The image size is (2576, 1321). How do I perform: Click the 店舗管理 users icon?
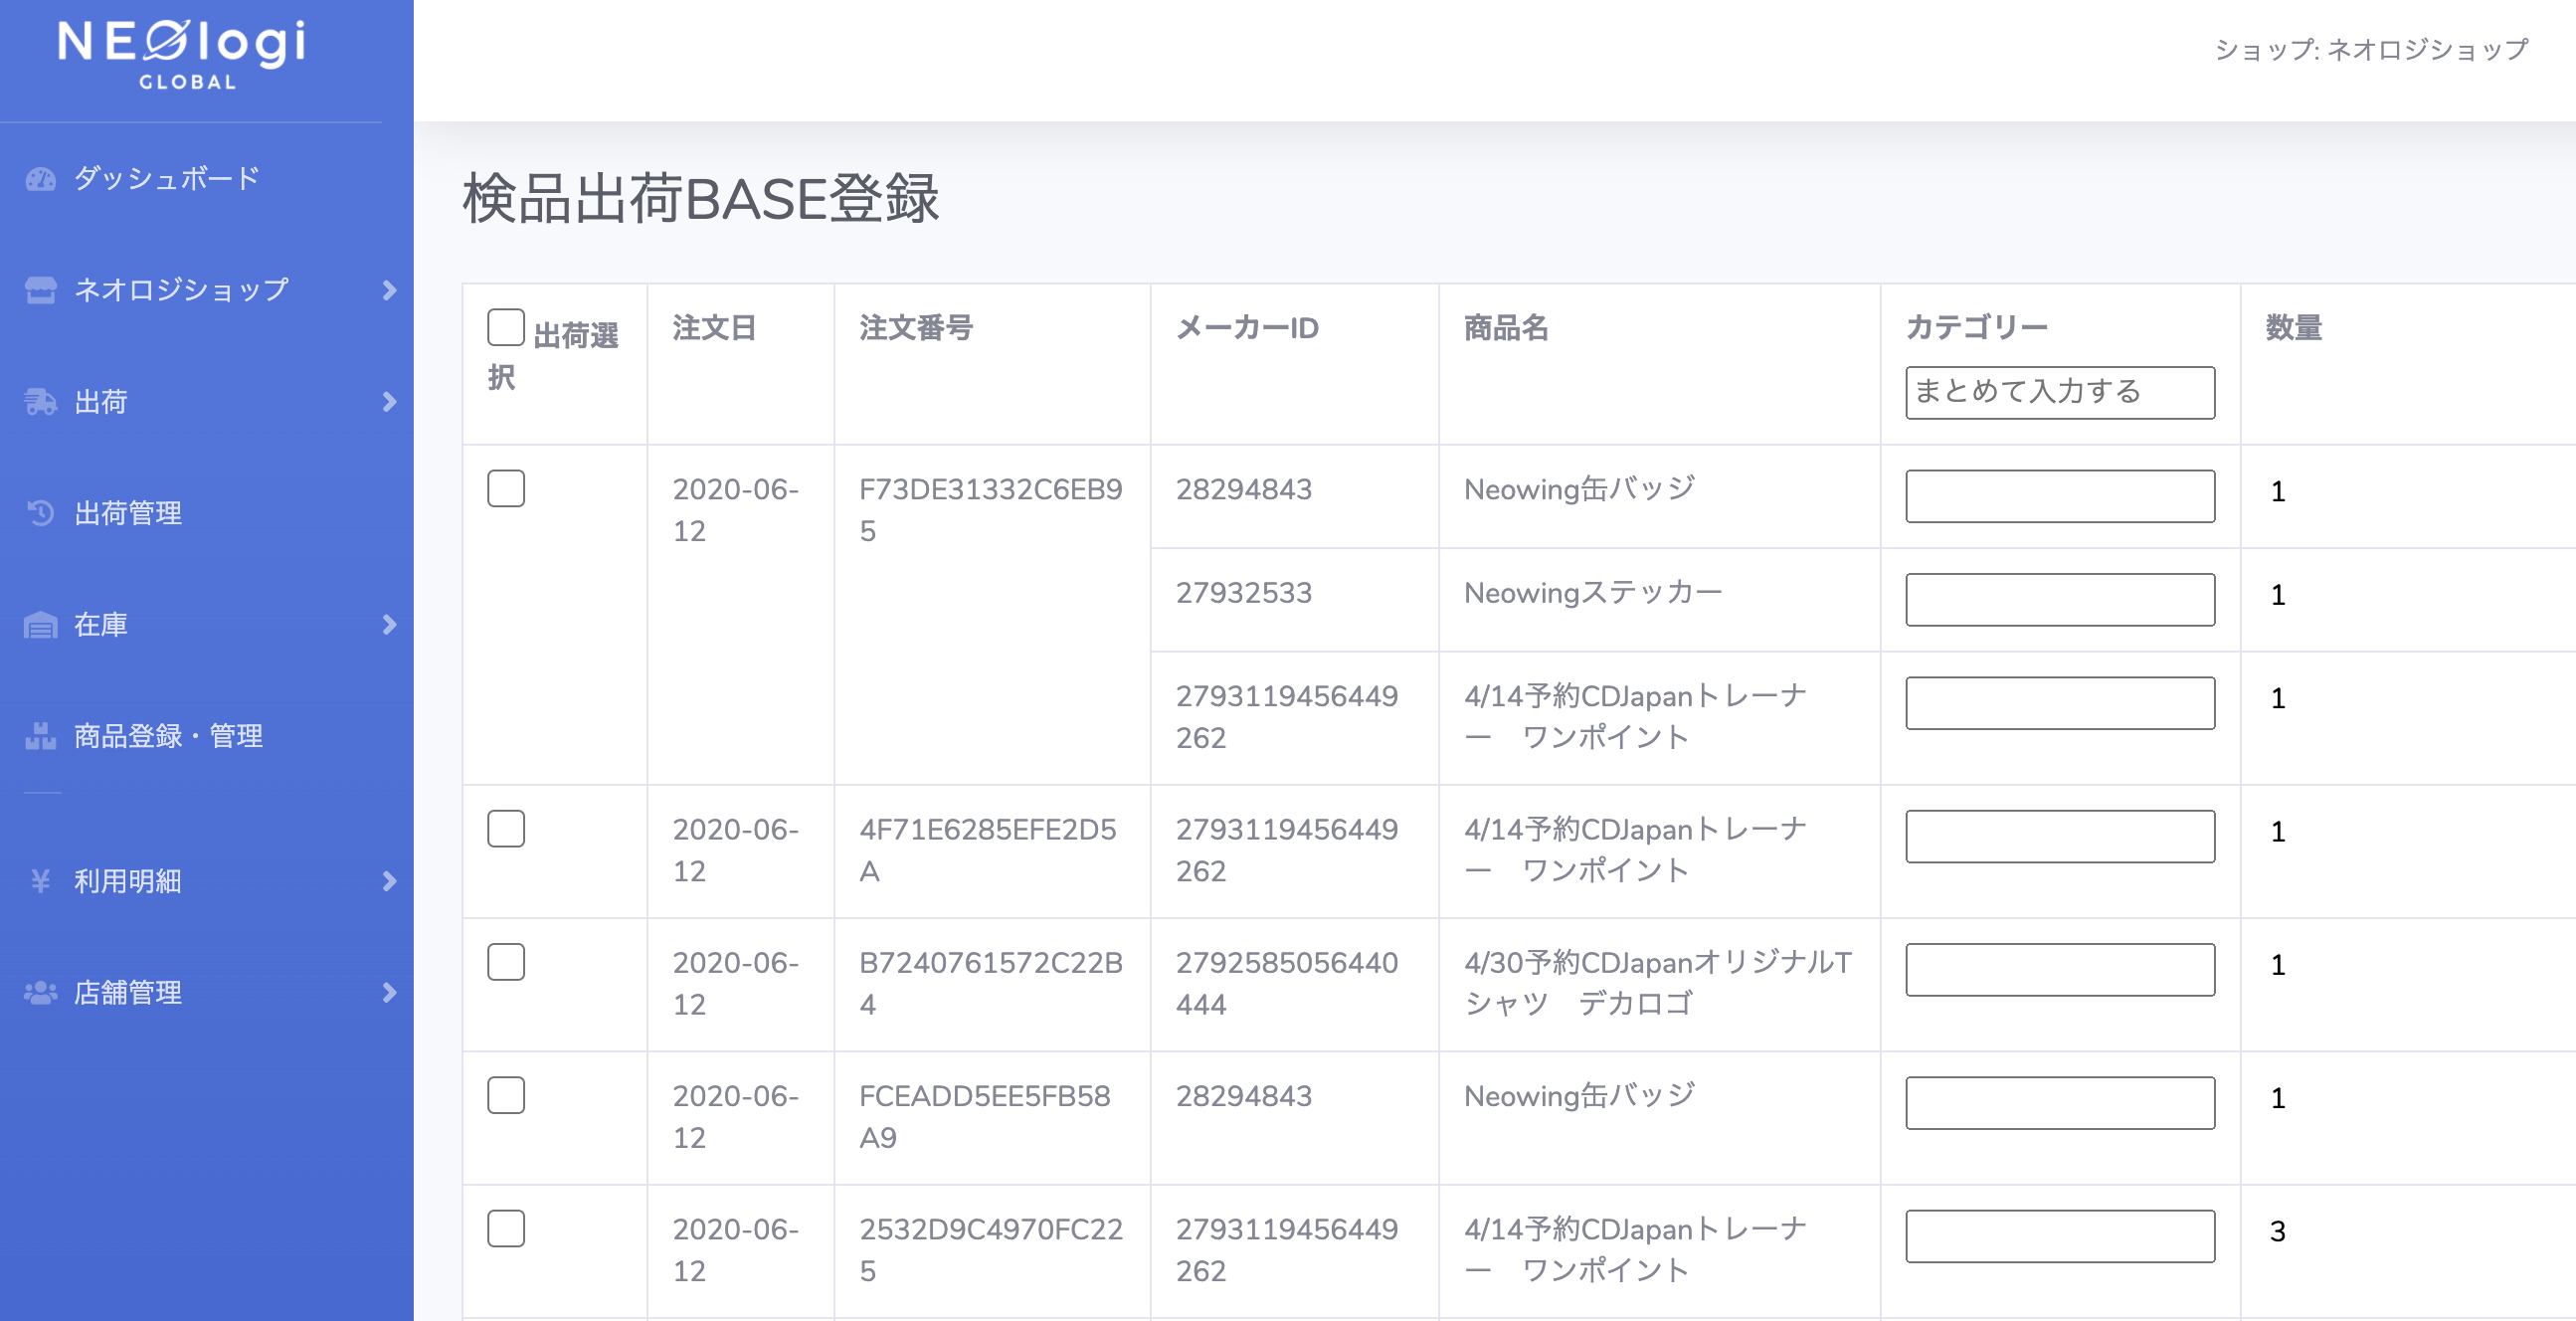(40, 992)
